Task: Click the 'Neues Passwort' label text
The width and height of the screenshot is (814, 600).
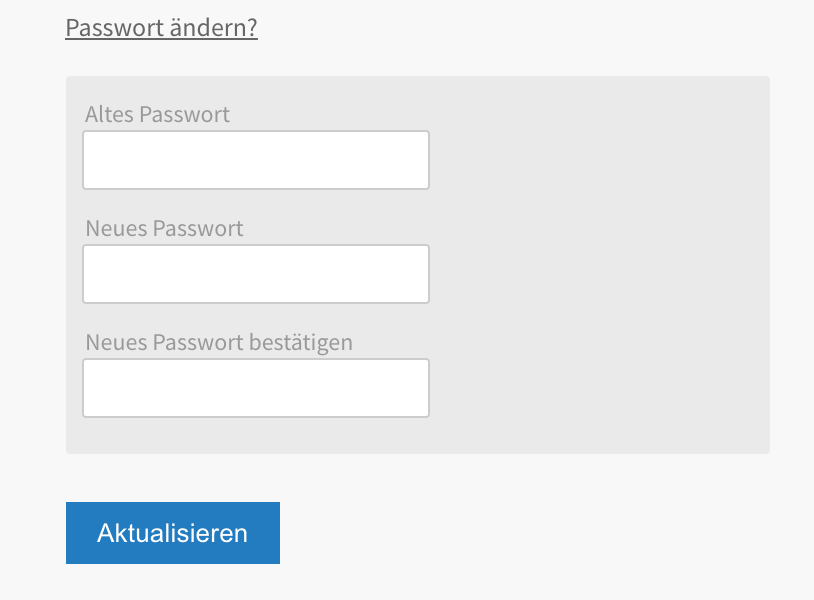Action: point(164,228)
